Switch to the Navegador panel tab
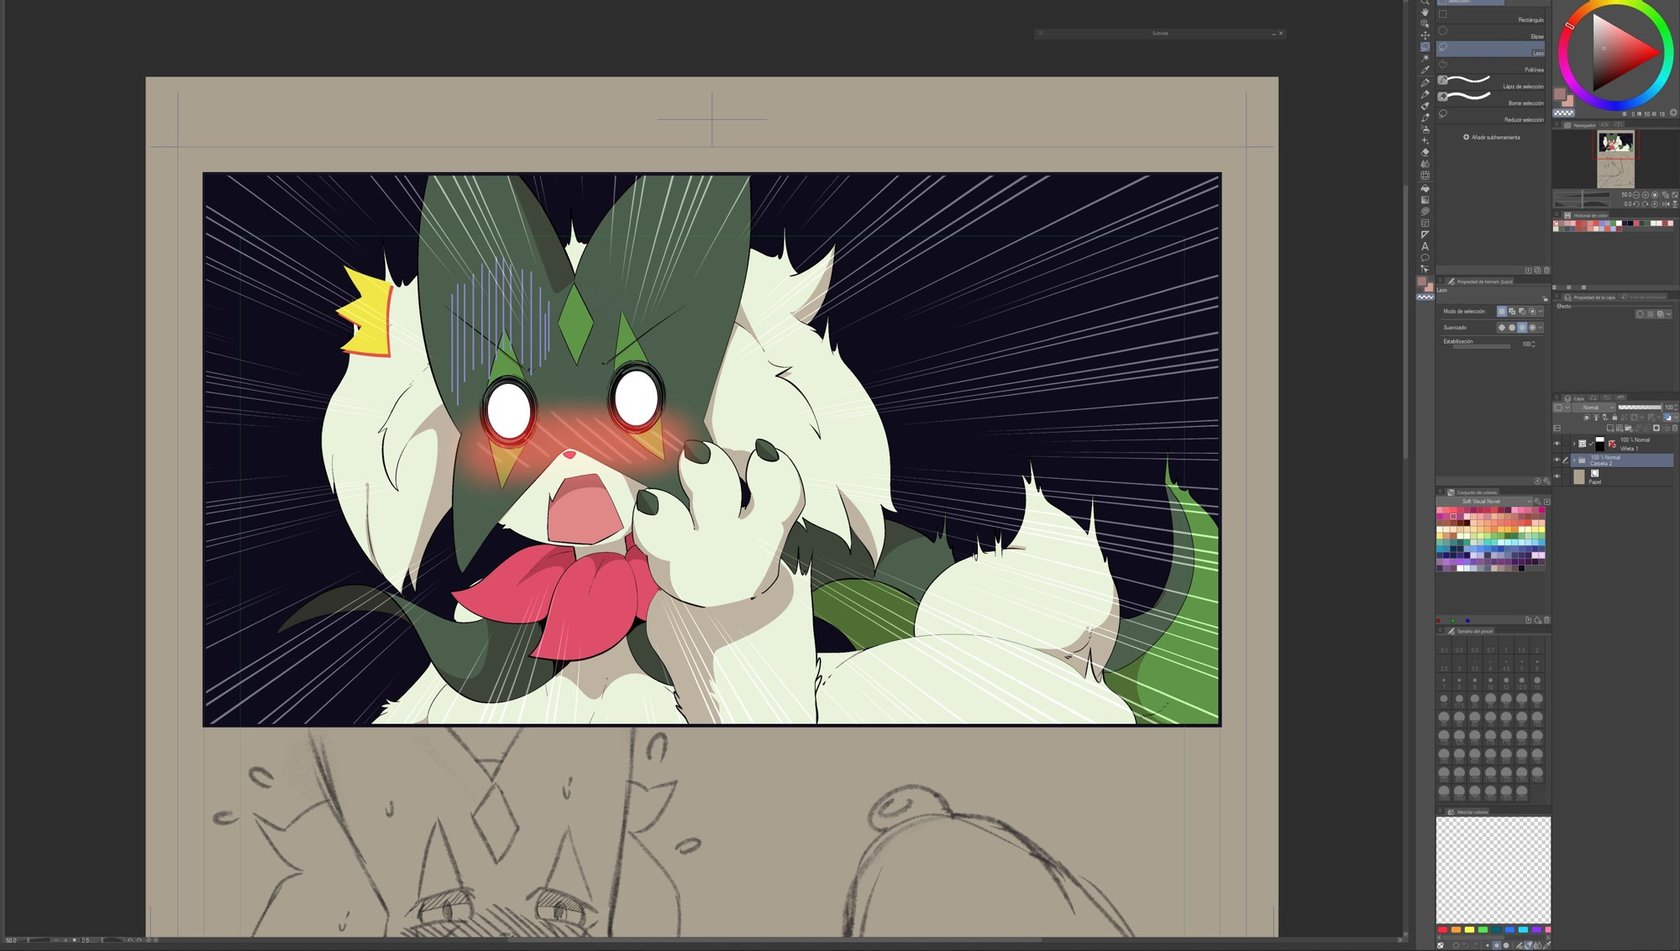Image resolution: width=1680 pixels, height=951 pixels. [1584, 125]
